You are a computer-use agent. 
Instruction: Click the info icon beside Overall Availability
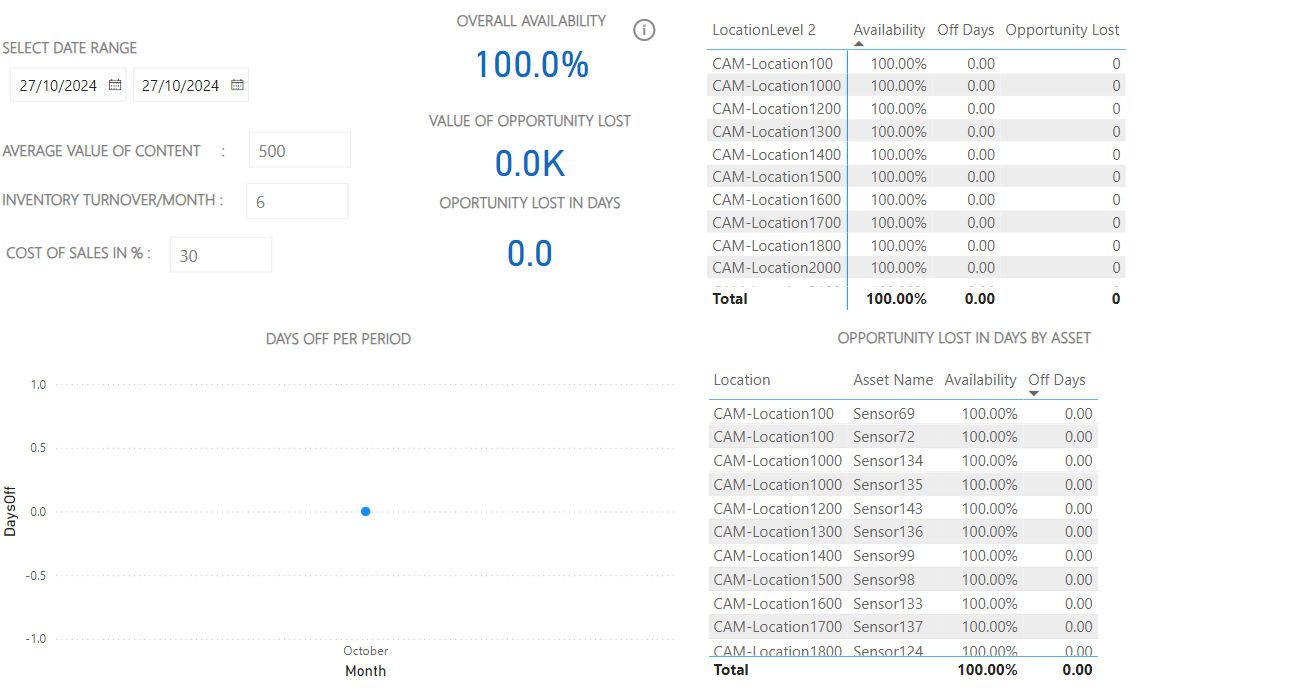(x=644, y=30)
